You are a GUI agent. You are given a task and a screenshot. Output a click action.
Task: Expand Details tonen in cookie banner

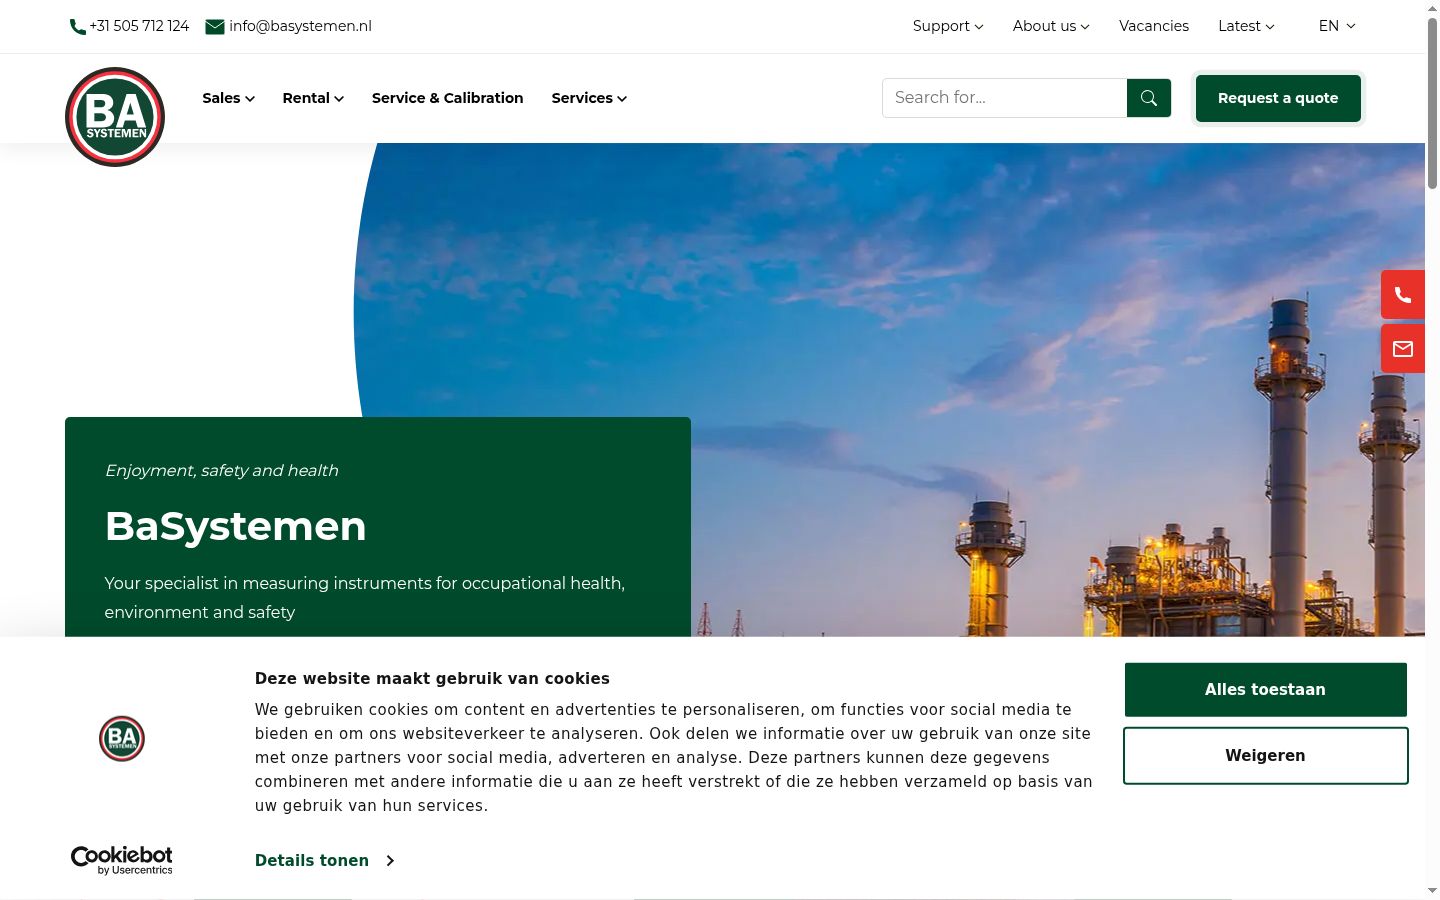pos(324,861)
